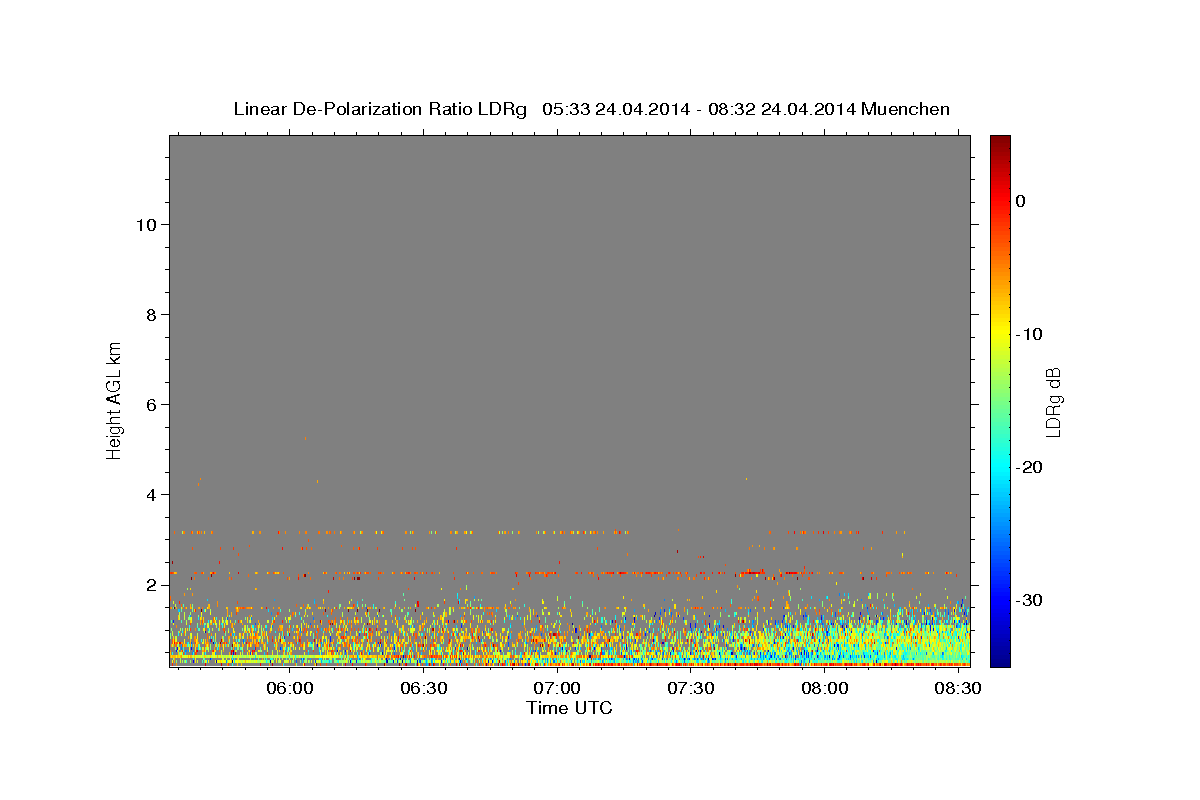
Task: Click the colorbar label '0'
Action: click(x=1021, y=201)
